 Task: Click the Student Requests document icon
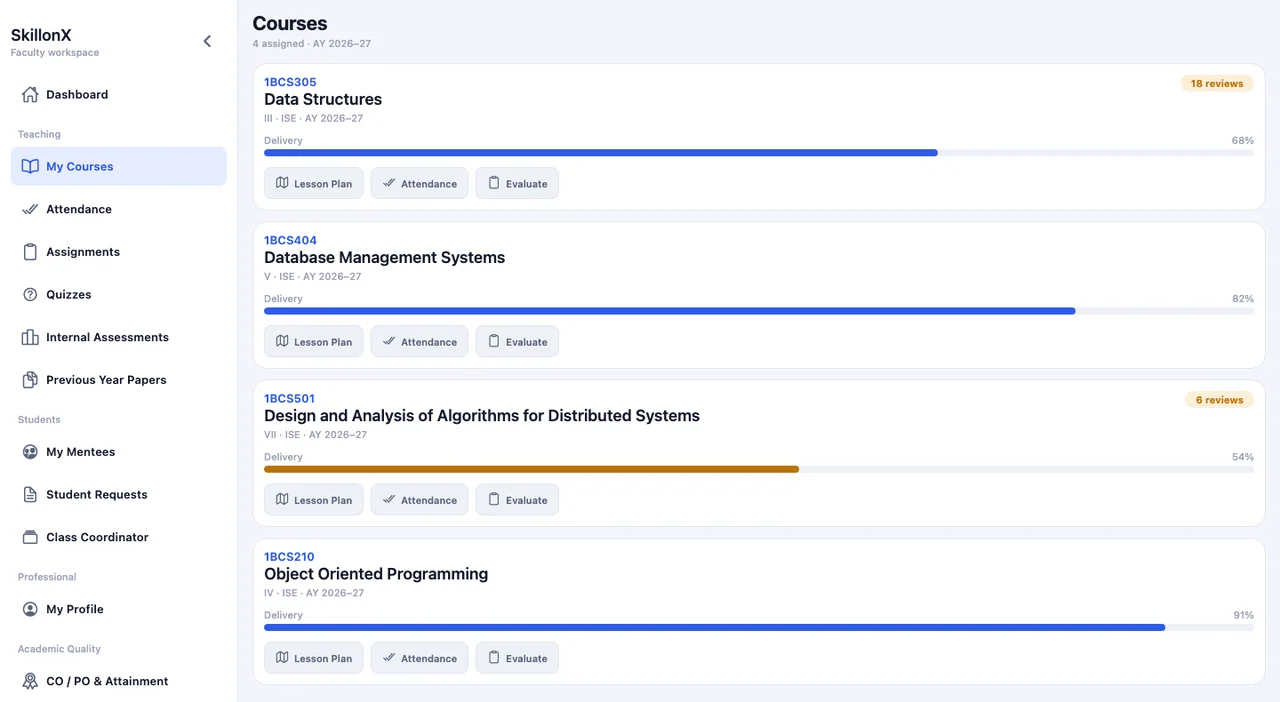tap(30, 494)
